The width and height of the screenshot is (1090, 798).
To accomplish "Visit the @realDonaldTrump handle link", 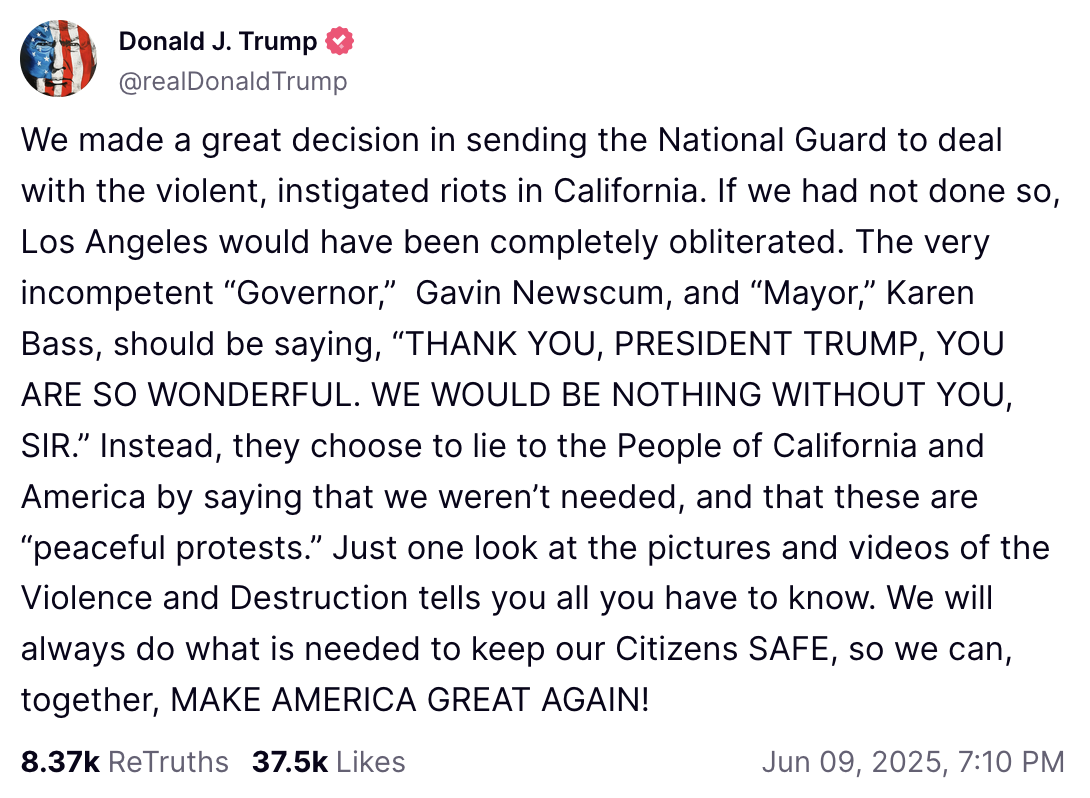I will [233, 81].
